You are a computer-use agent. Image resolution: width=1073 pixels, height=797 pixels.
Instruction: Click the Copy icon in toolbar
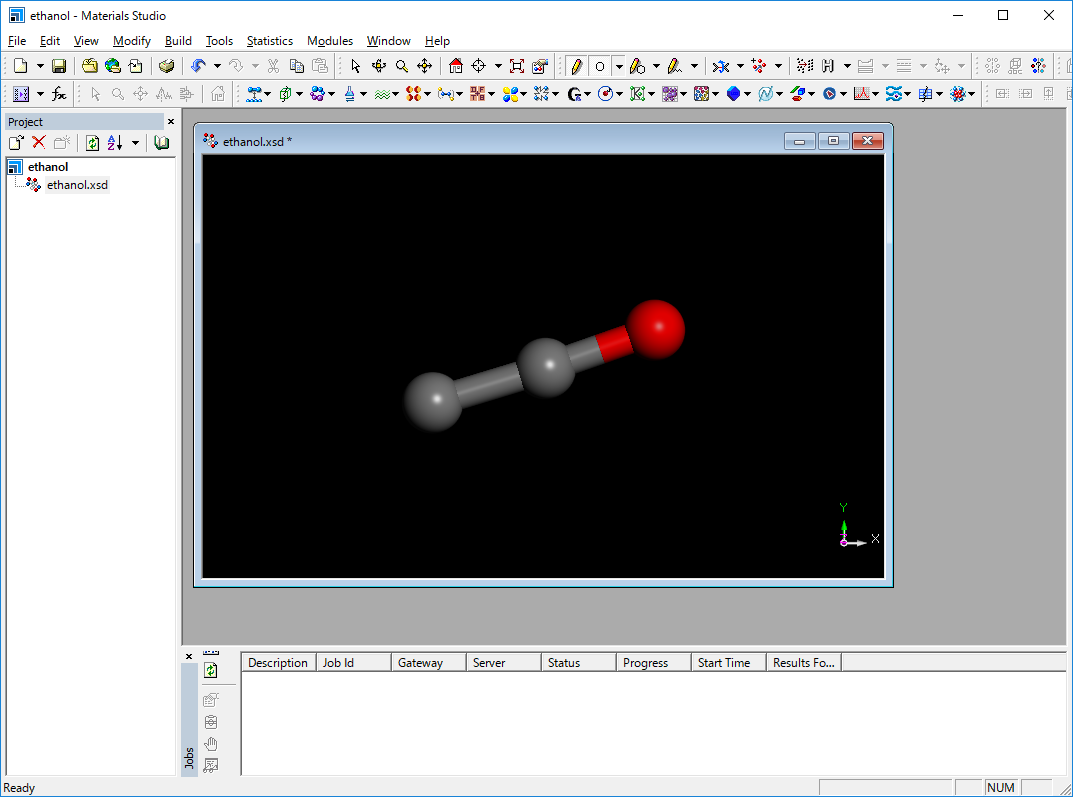pyautogui.click(x=296, y=66)
